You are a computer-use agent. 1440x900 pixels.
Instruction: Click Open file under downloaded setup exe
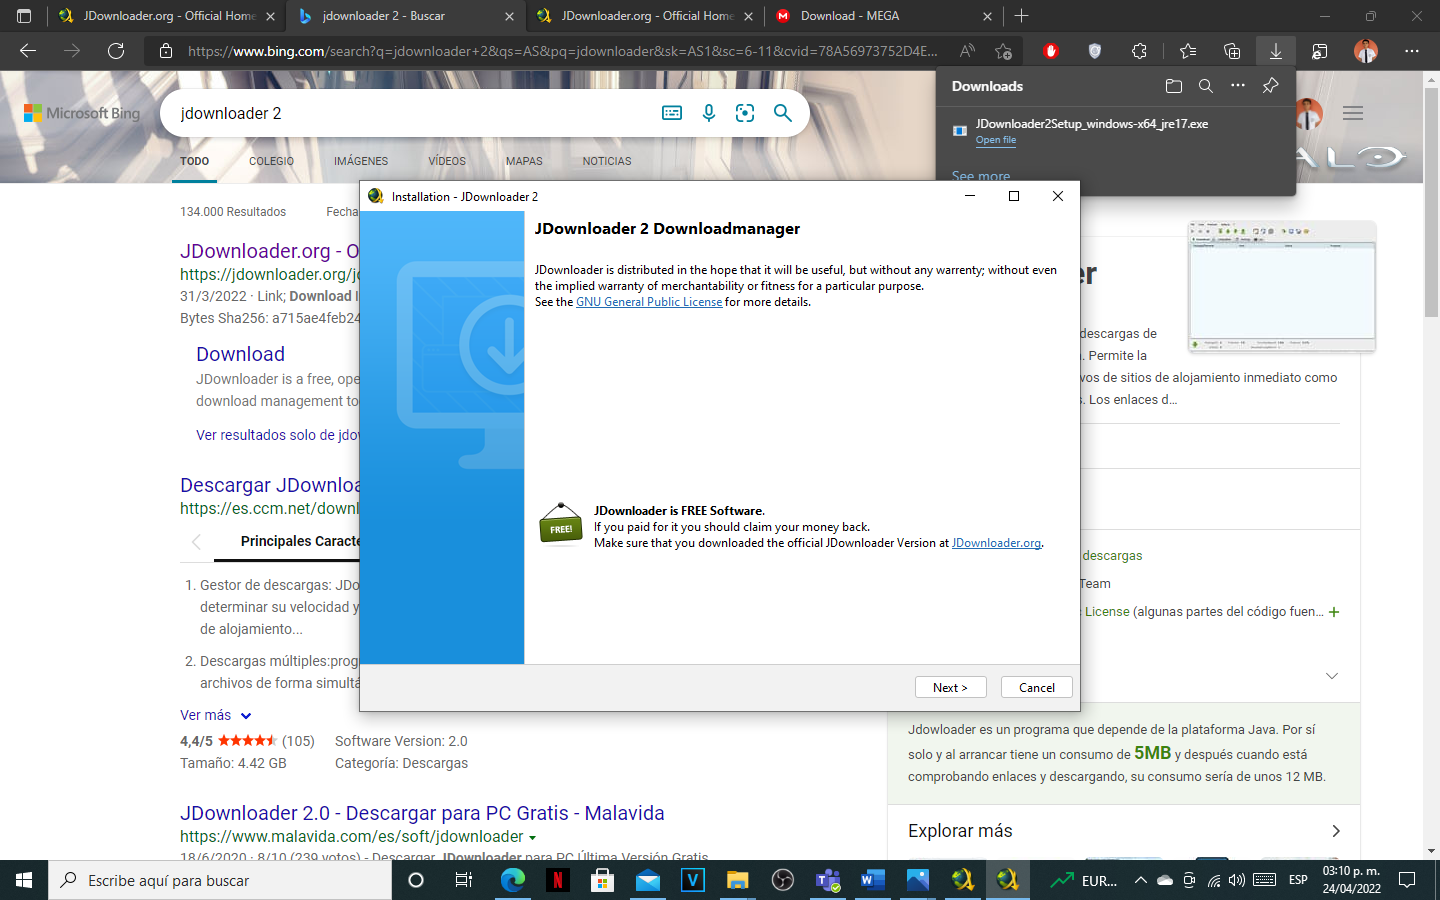[x=996, y=140]
